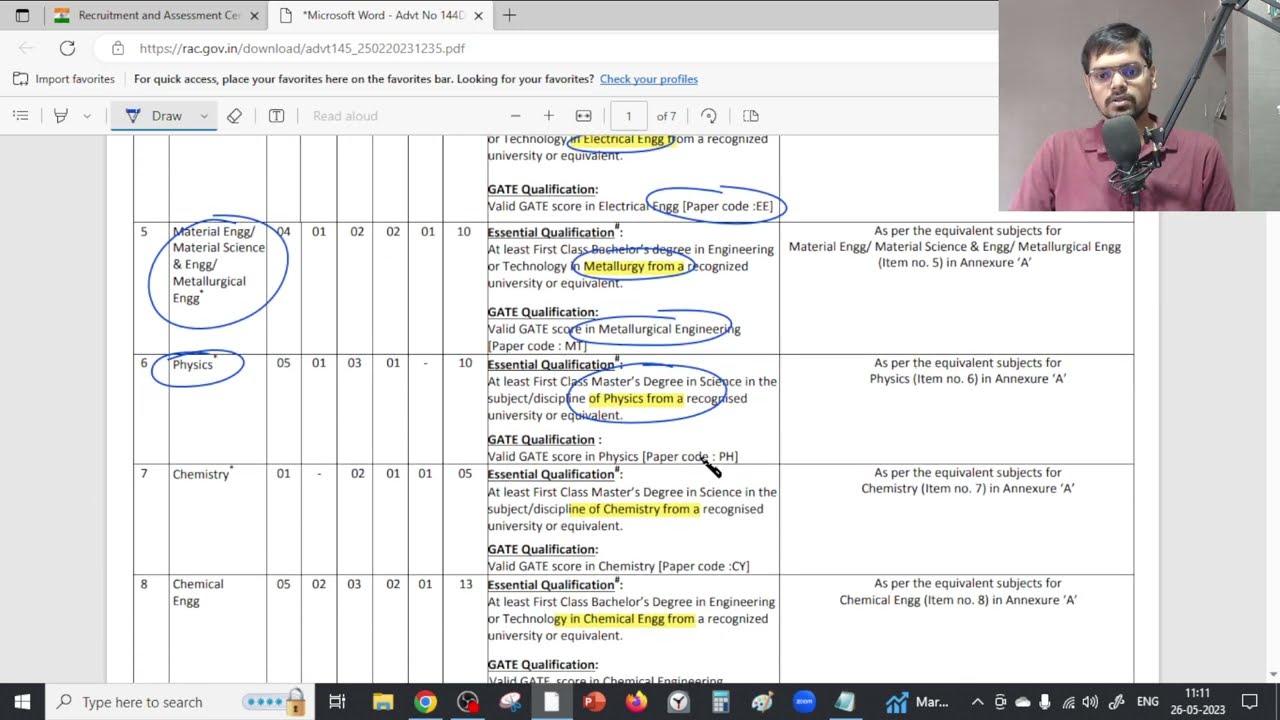Zoom out of the PDF
1280x720 pixels.
(x=515, y=116)
